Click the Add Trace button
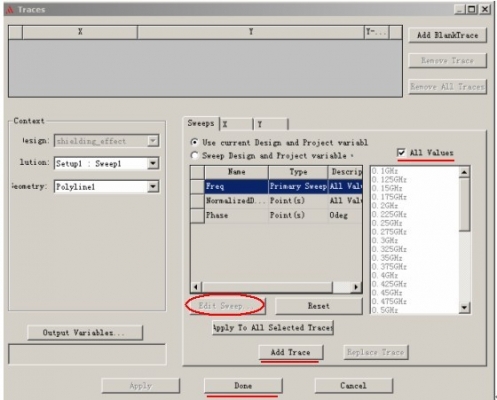This screenshot has width=497, height=400. click(x=291, y=352)
